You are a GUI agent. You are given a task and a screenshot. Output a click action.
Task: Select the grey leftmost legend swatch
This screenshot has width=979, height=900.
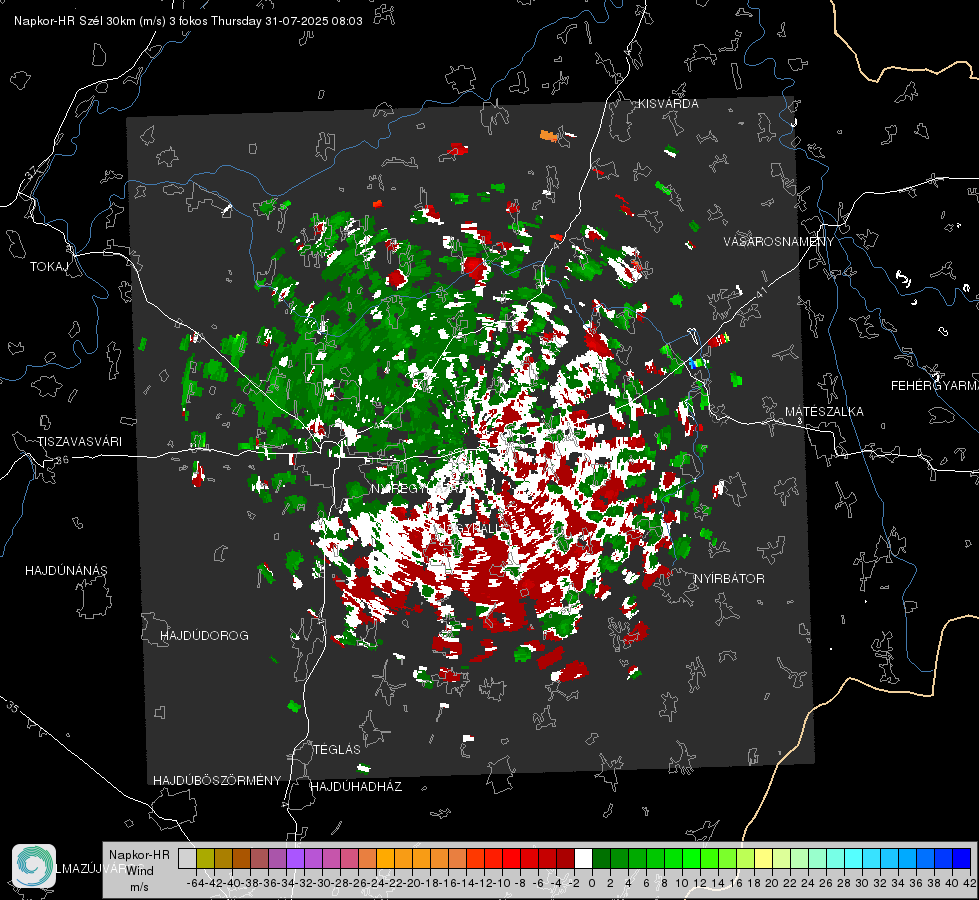point(187,858)
